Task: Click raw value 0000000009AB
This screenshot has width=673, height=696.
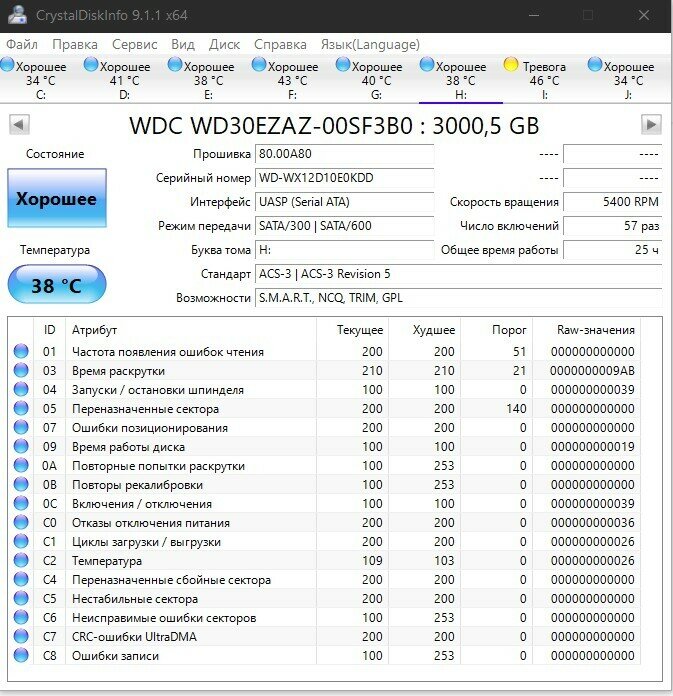Action: 592,371
